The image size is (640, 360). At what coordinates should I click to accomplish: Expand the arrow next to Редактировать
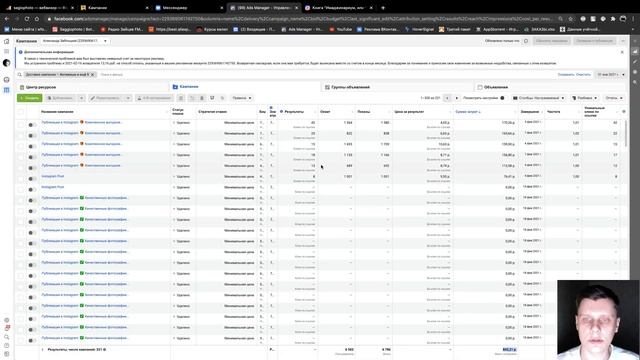click(x=128, y=98)
